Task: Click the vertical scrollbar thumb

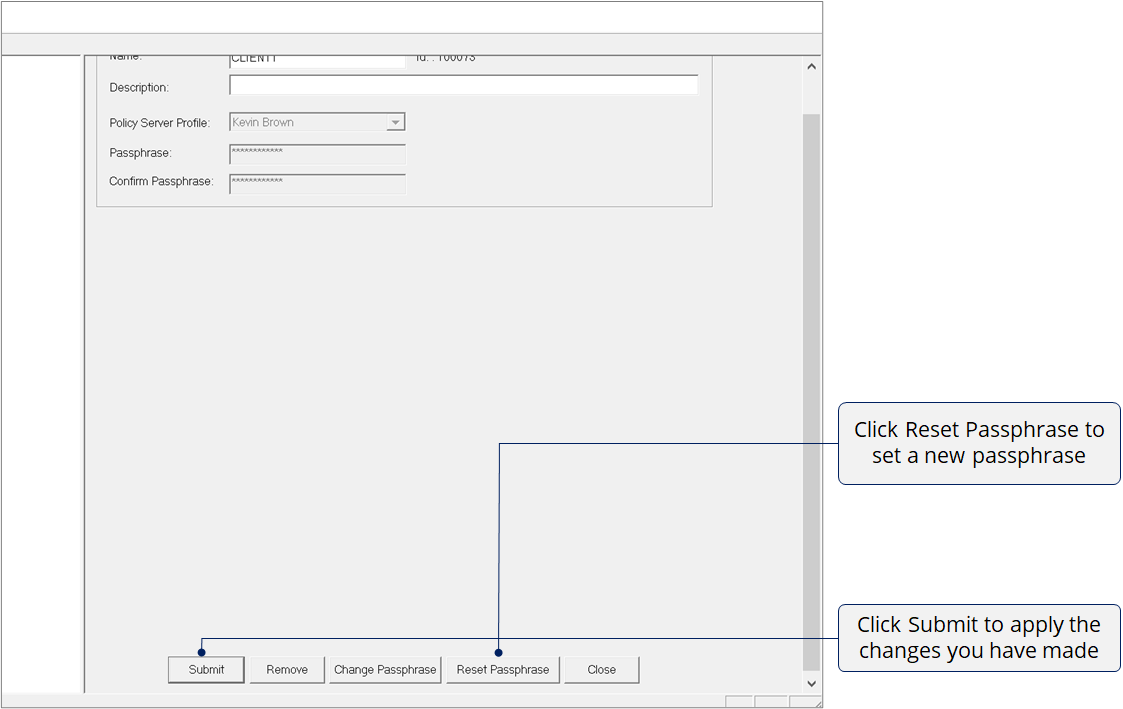Action: (811, 390)
